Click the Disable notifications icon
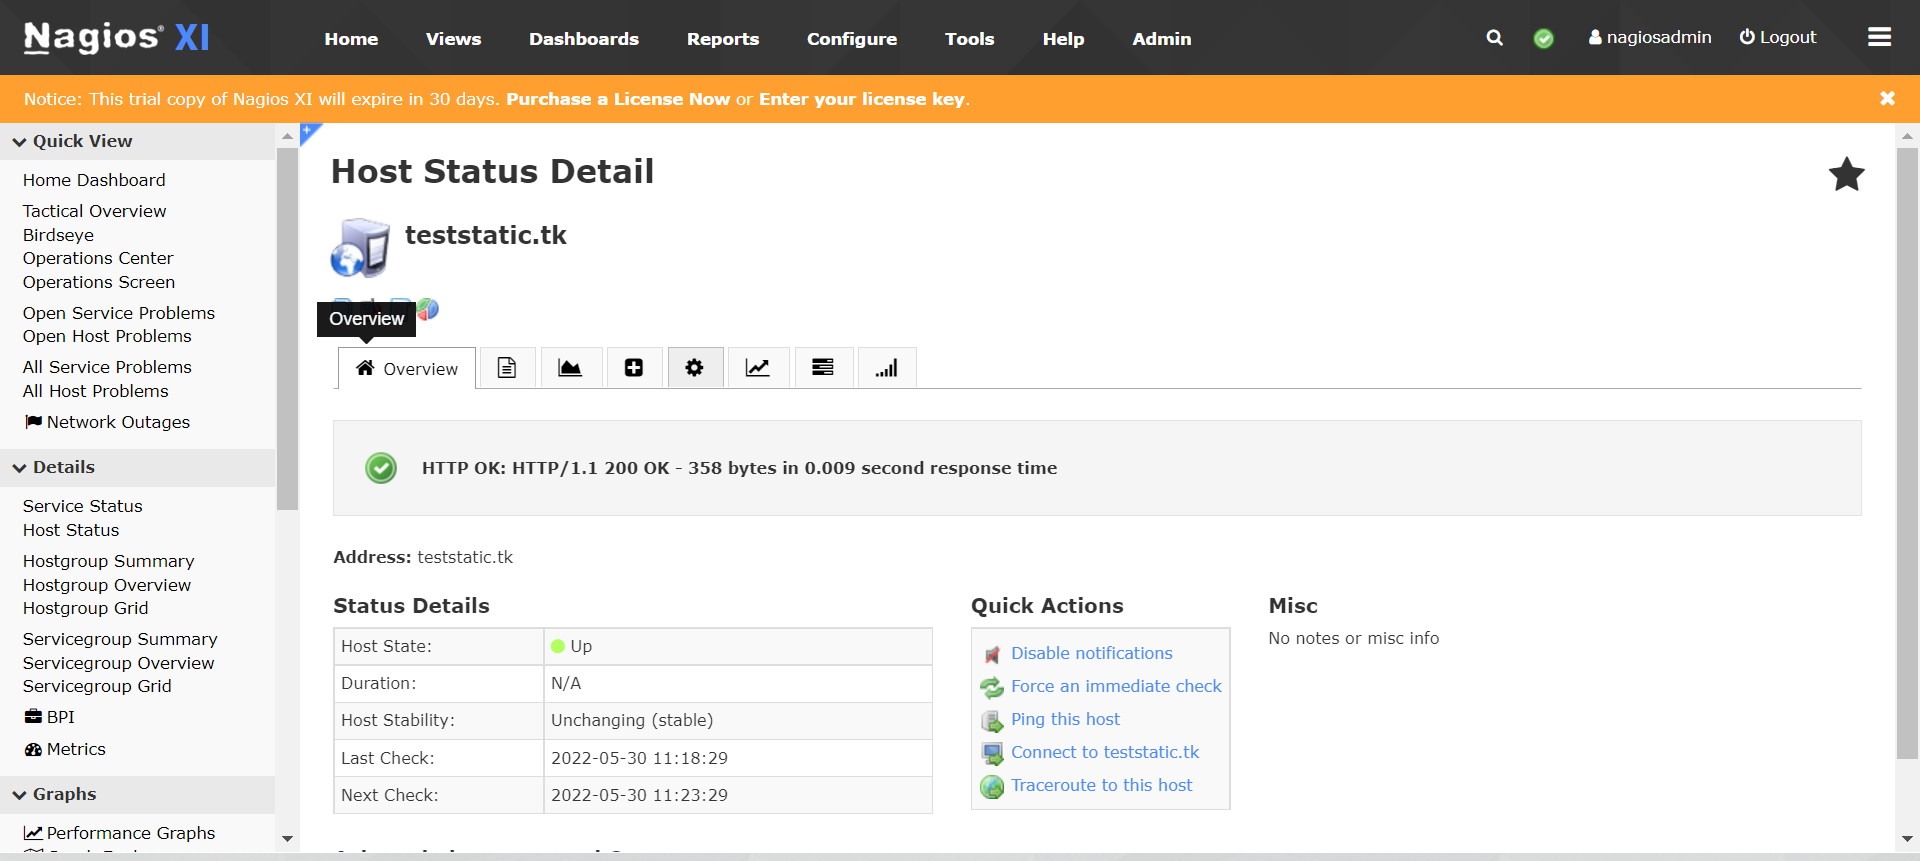Image resolution: width=1920 pixels, height=861 pixels. coord(992,654)
